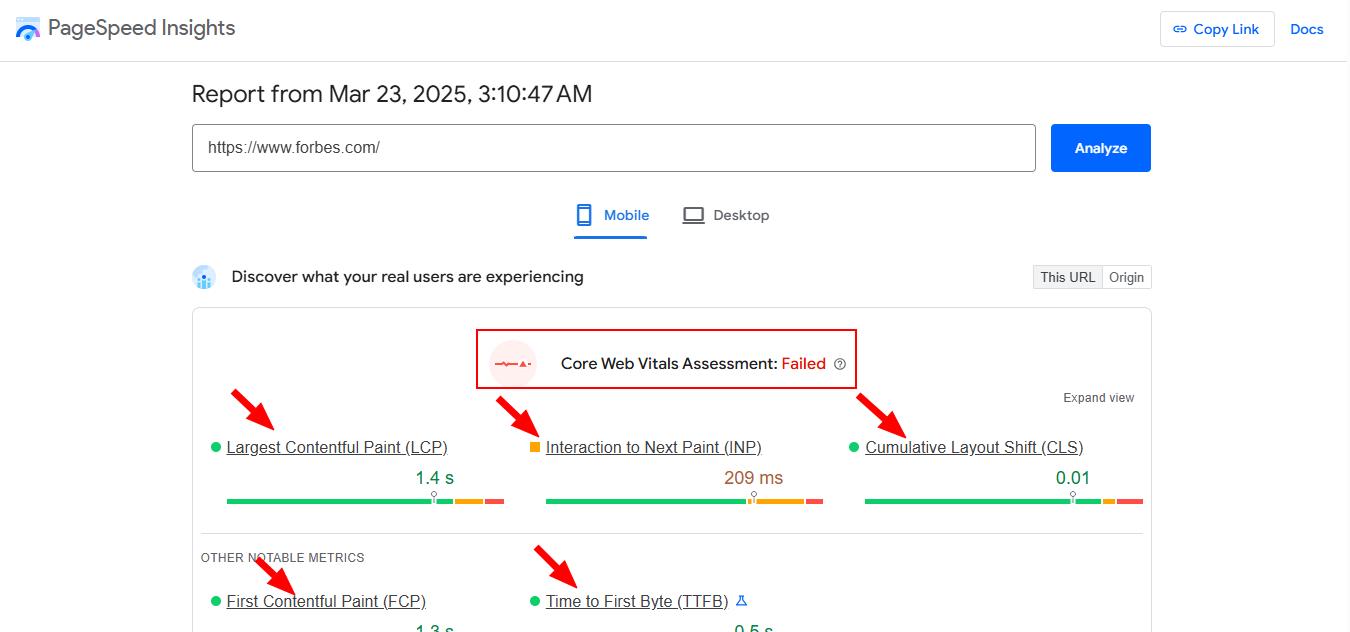1350x632 pixels.
Task: Click the experimental flask icon beside TTFB
Action: pos(741,601)
